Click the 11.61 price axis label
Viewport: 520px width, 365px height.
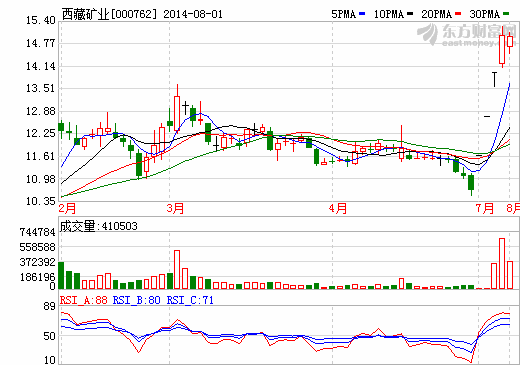tap(41, 156)
